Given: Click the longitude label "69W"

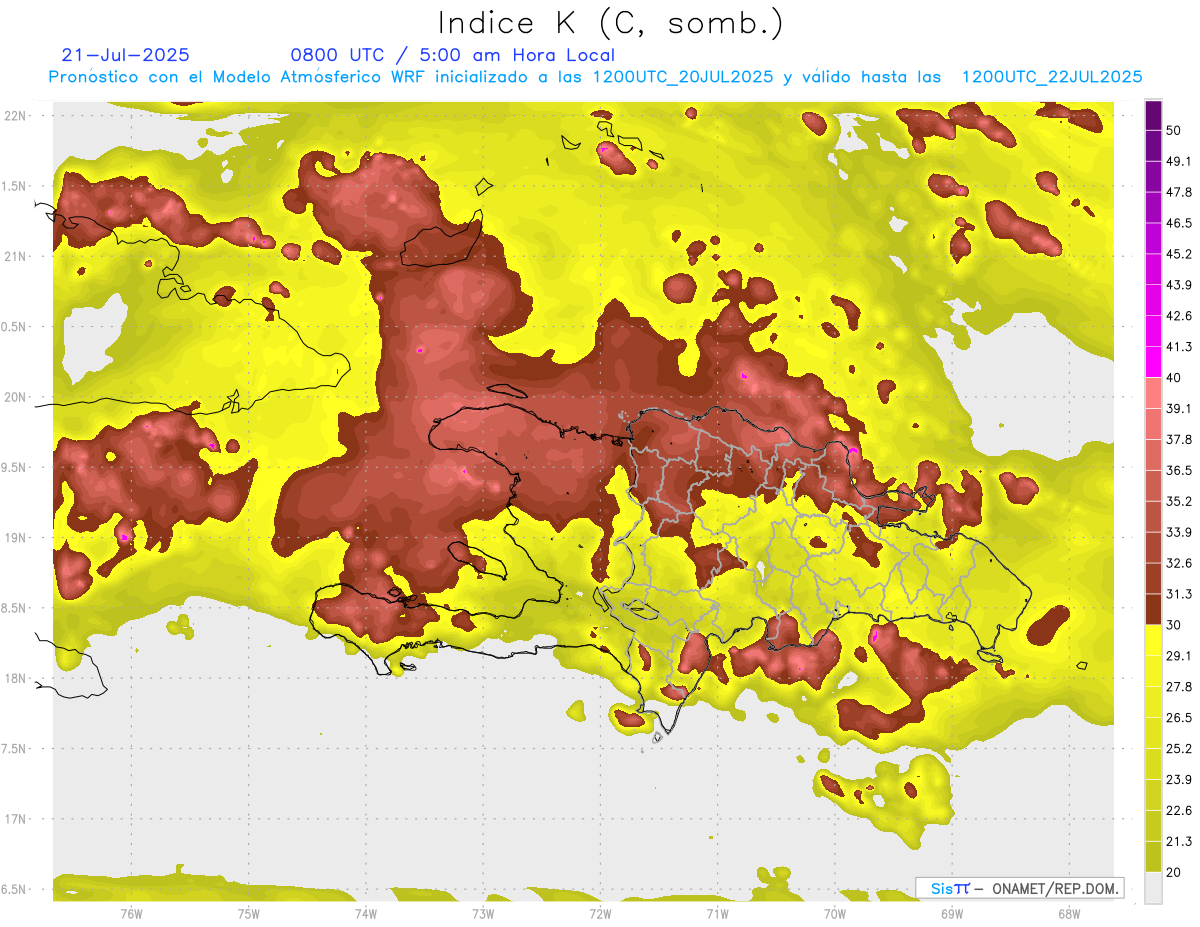Looking at the screenshot, I should pos(952,914).
